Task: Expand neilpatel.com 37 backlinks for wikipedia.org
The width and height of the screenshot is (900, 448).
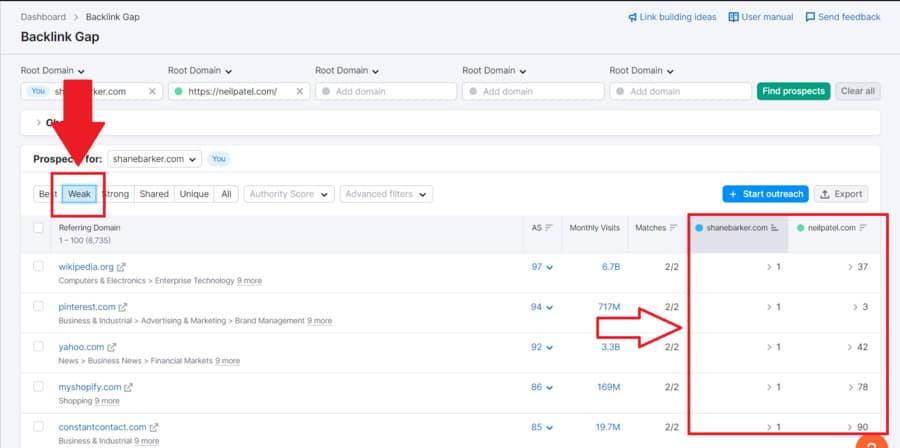Action: tap(858, 267)
